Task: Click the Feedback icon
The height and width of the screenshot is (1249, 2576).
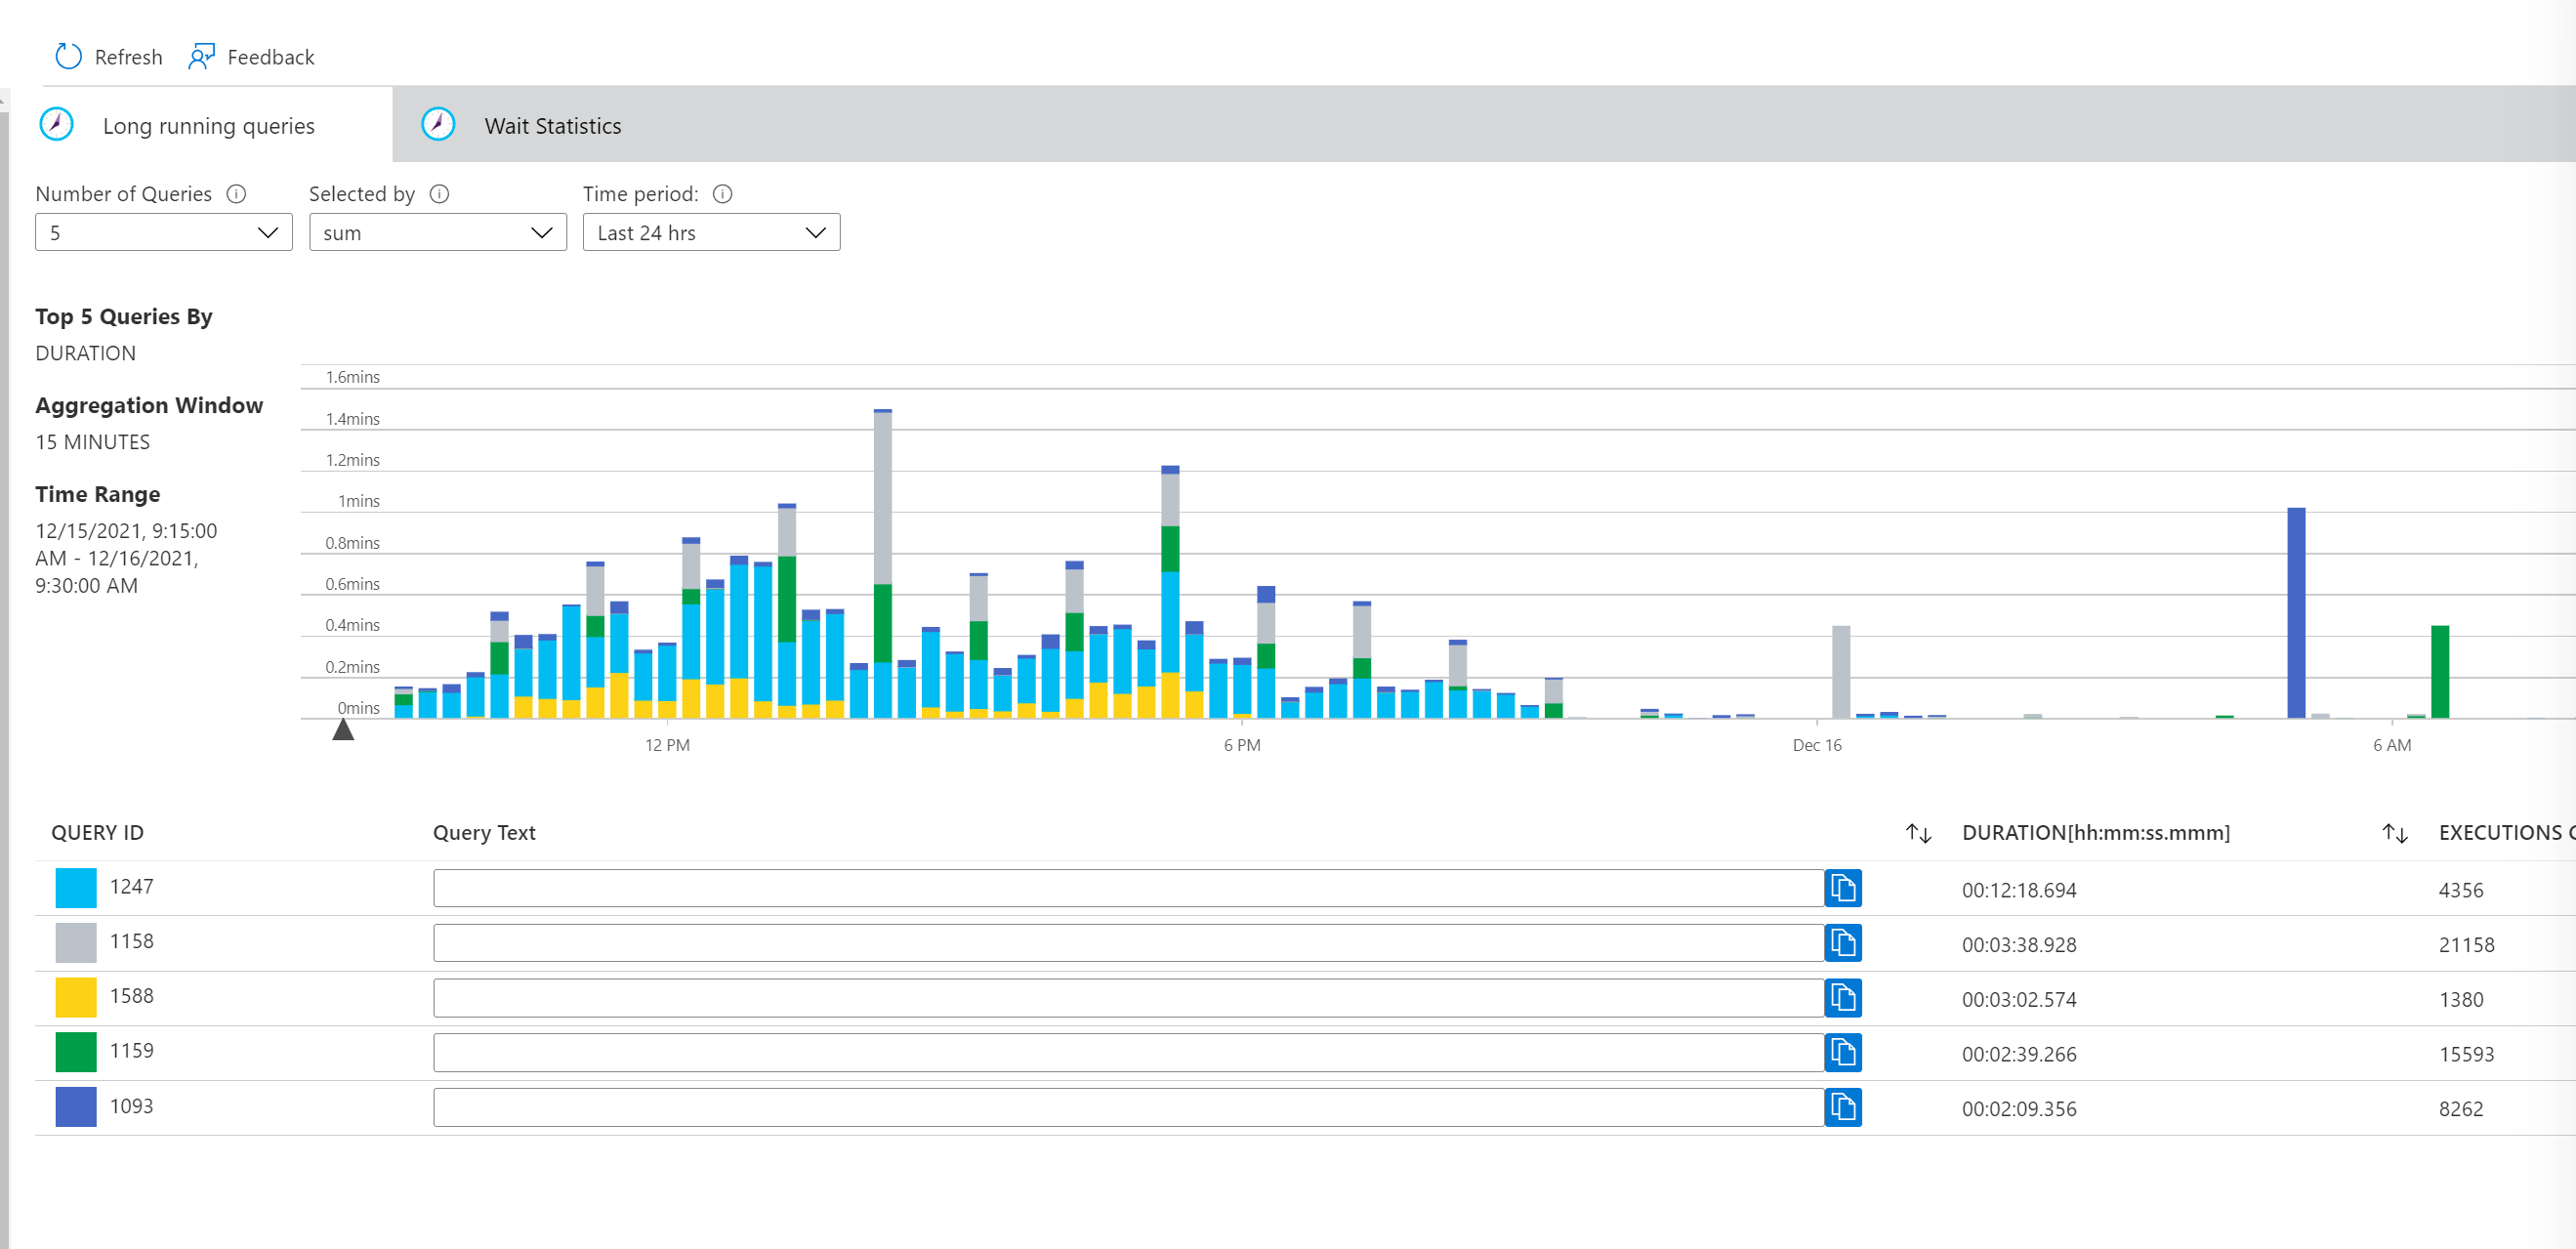Action: coord(201,56)
